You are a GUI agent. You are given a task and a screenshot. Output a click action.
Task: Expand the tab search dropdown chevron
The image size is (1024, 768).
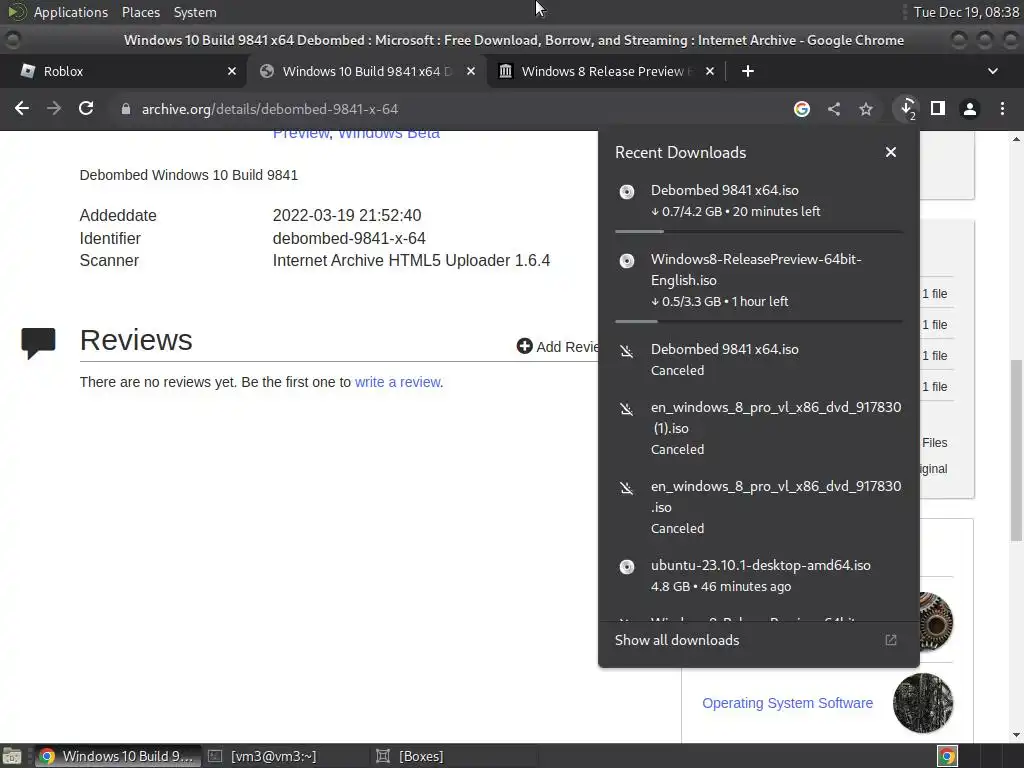click(x=993, y=71)
